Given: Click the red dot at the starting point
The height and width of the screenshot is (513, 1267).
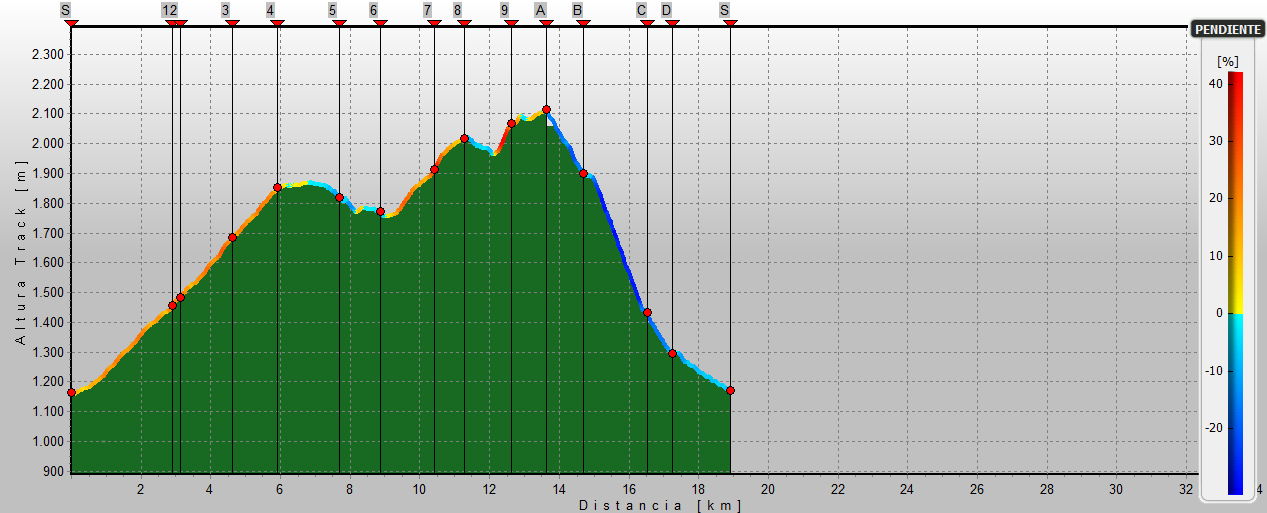Looking at the screenshot, I should (x=71, y=392).
